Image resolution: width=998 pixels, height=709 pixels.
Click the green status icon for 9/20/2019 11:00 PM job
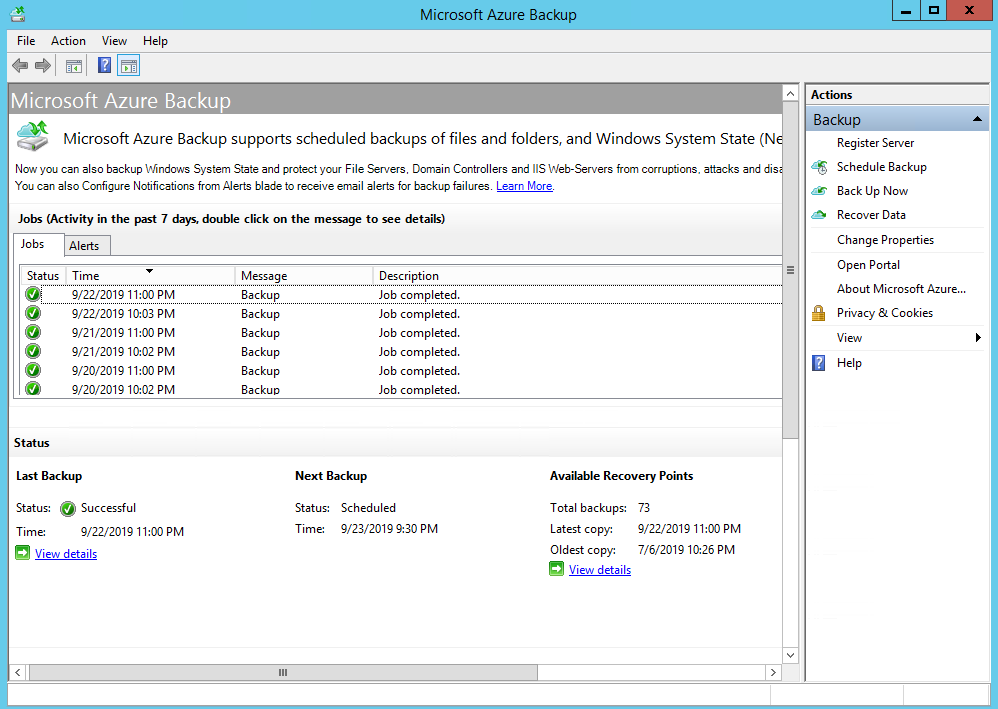[x=32, y=370]
